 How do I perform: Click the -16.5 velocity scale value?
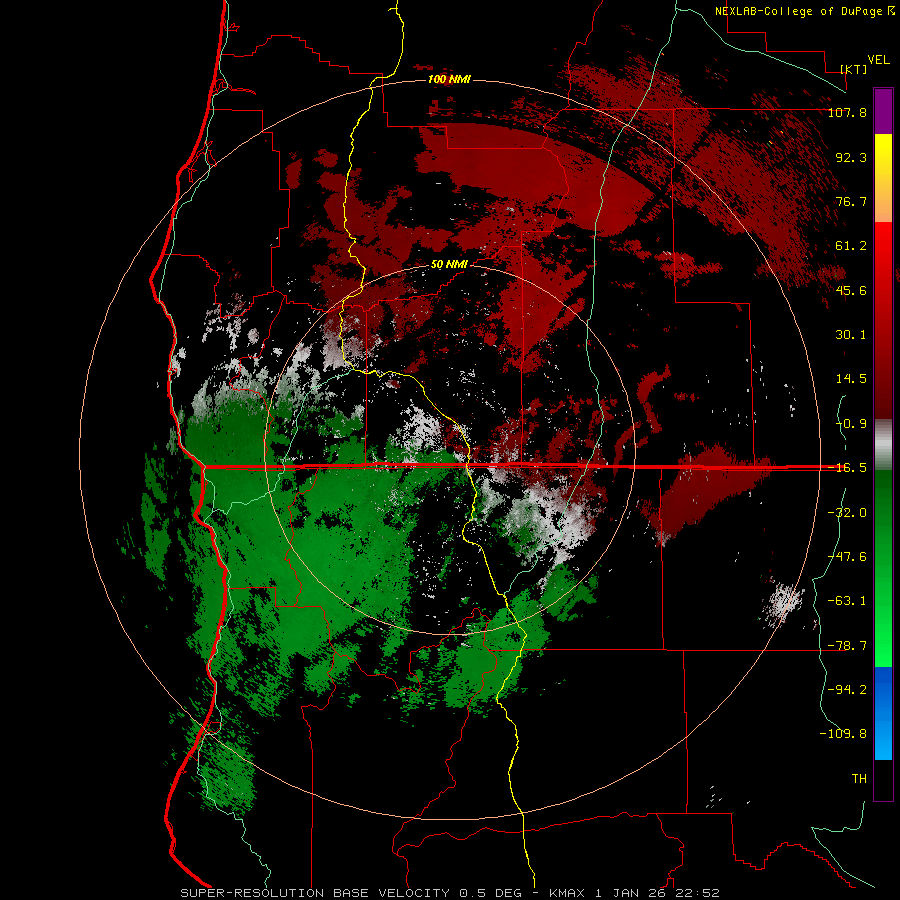847,468
